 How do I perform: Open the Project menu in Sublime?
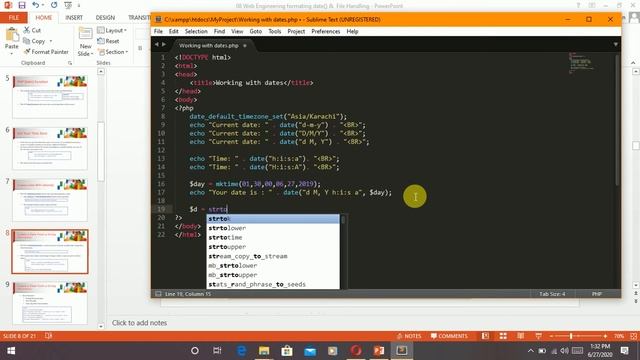click(296, 31)
